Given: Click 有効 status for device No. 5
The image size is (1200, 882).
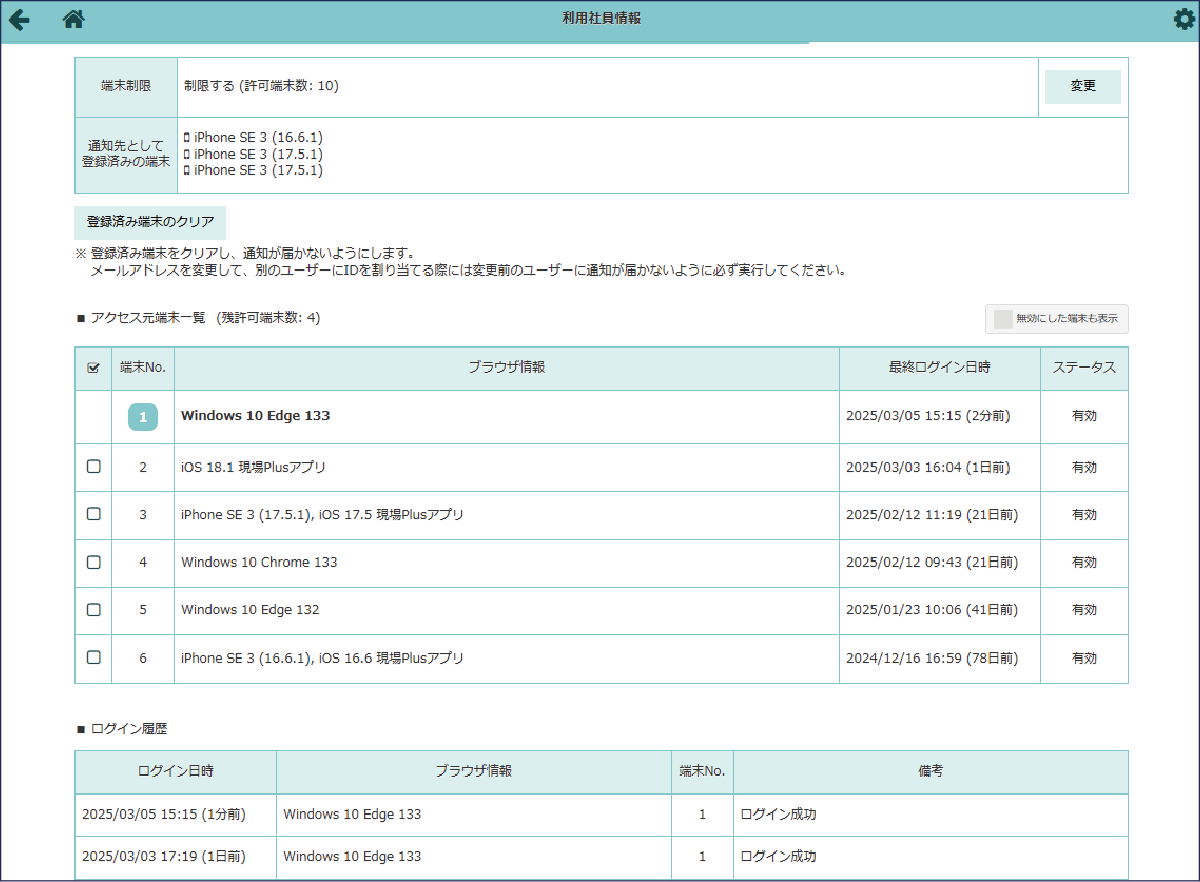Looking at the screenshot, I should pos(1084,610).
